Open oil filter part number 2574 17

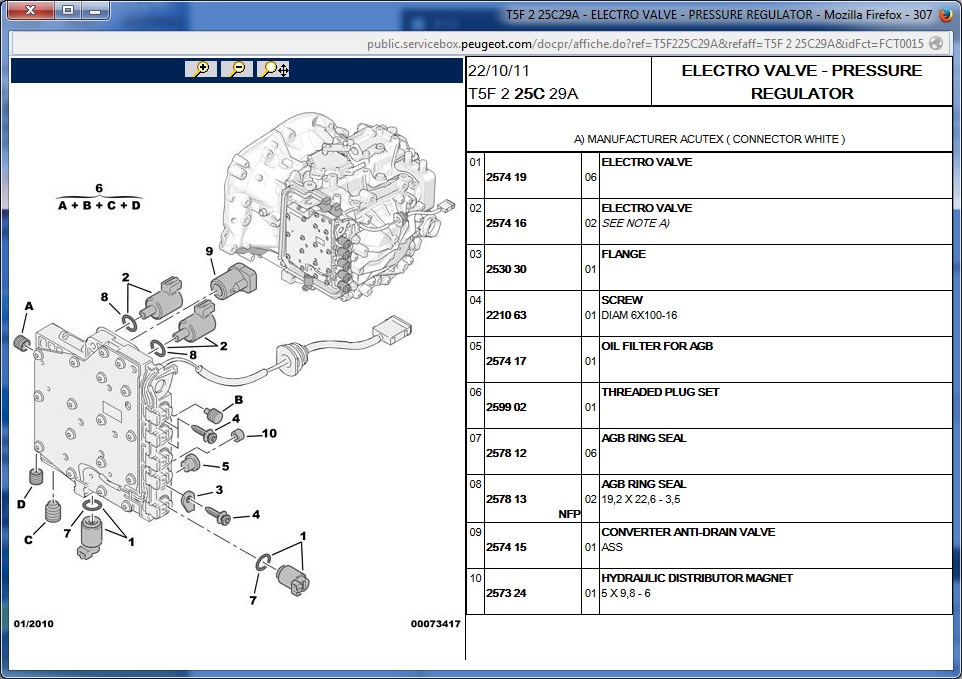tap(506, 361)
